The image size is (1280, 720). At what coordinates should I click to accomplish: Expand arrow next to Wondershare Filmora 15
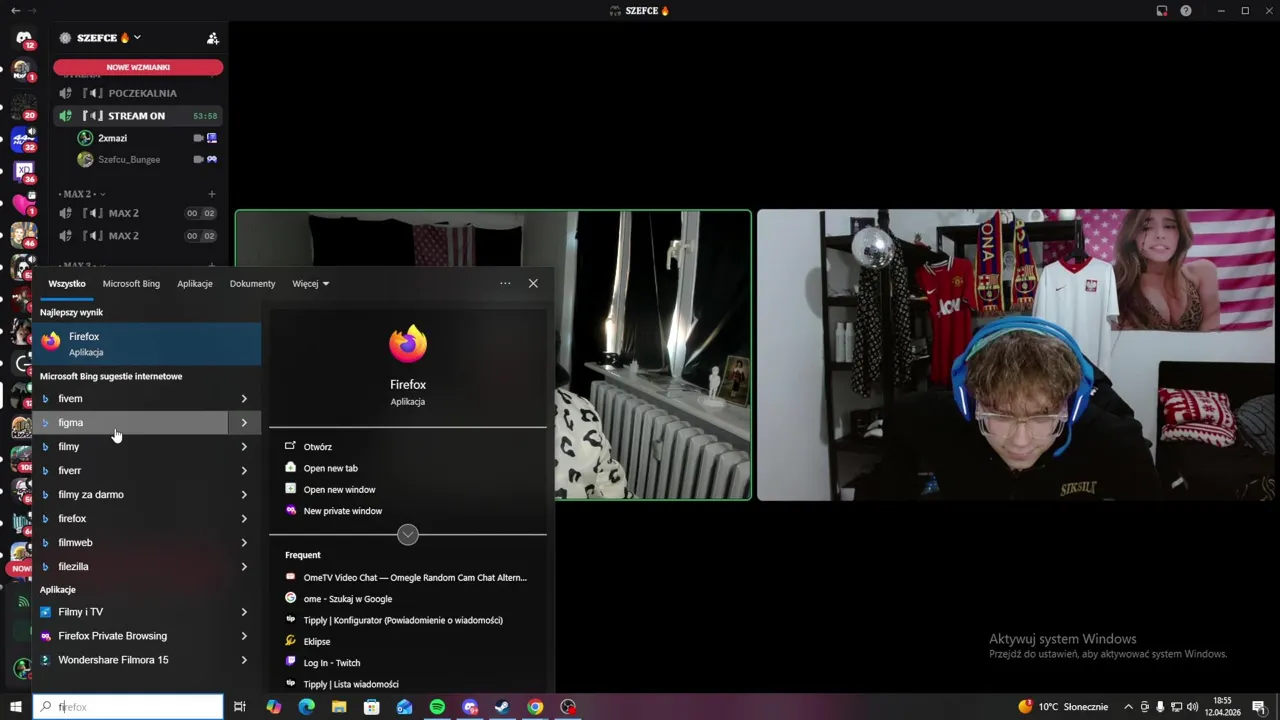click(244, 660)
